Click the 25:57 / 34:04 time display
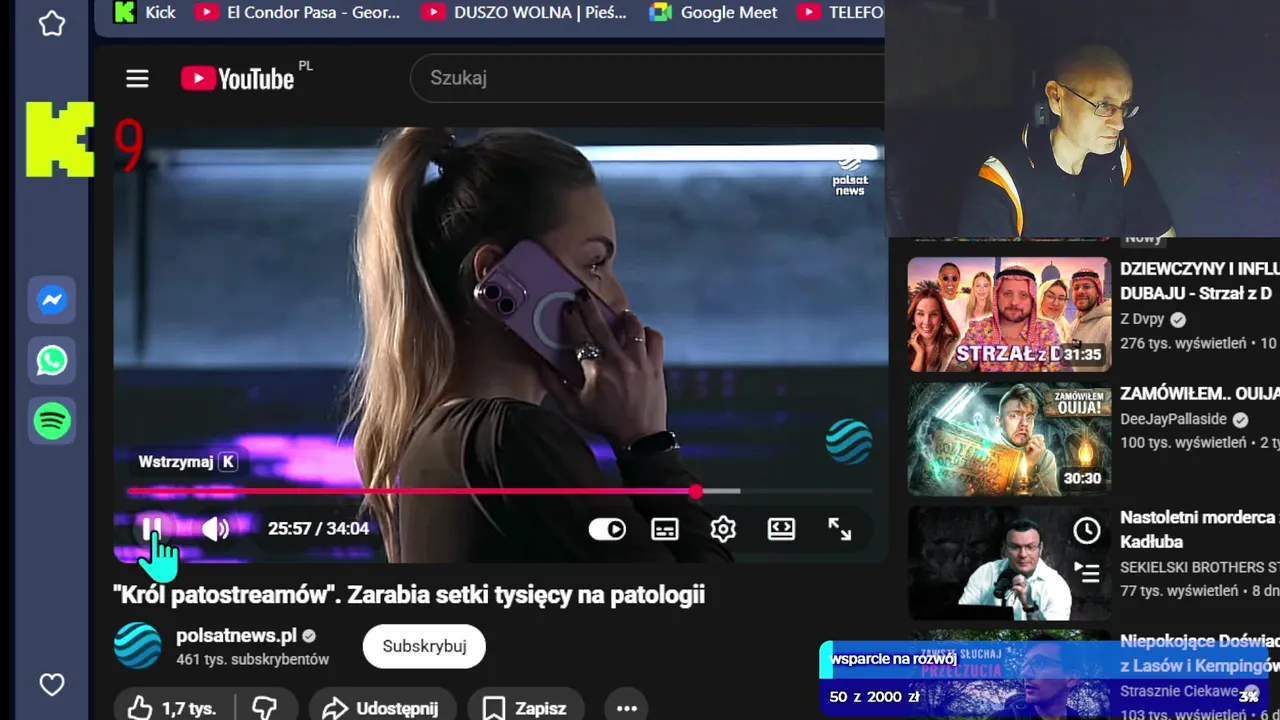Image resolution: width=1280 pixels, height=720 pixels. point(318,529)
